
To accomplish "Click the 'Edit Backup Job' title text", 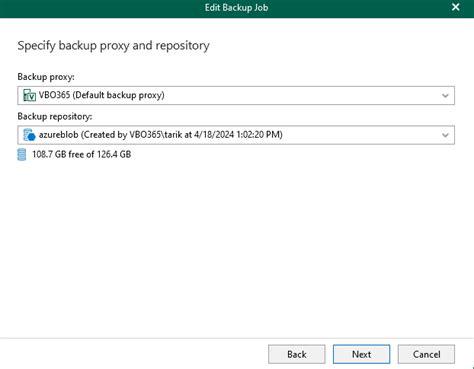I will (236, 8).
